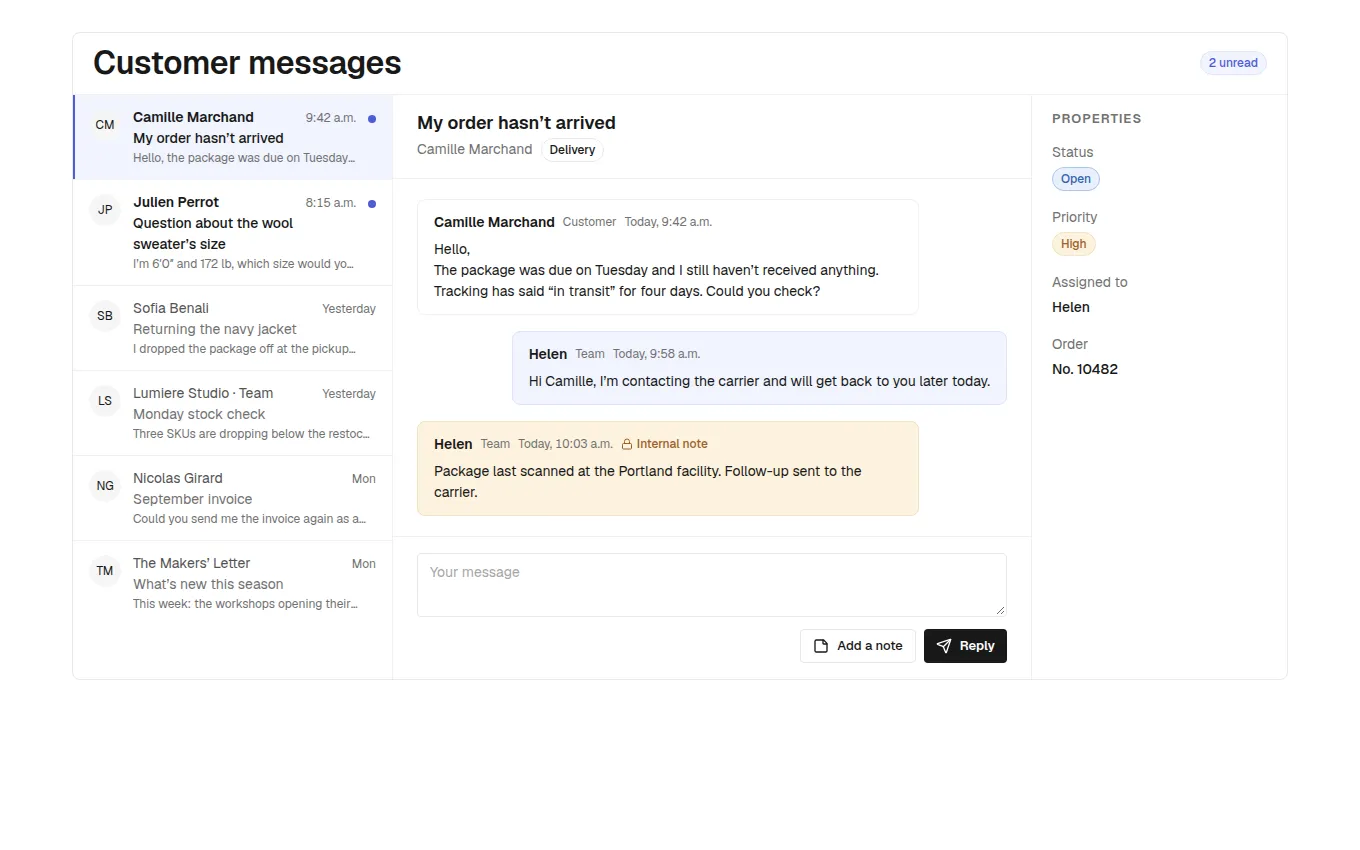Click the preview text "I dropped the package off"
The width and height of the screenshot is (1360, 850).
point(245,349)
